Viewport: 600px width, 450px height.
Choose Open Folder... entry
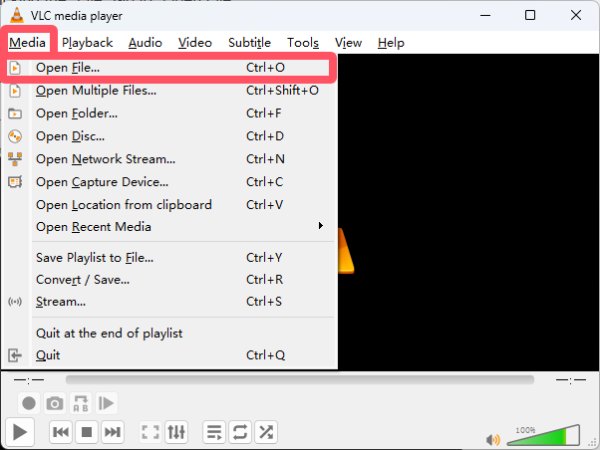[169, 114]
